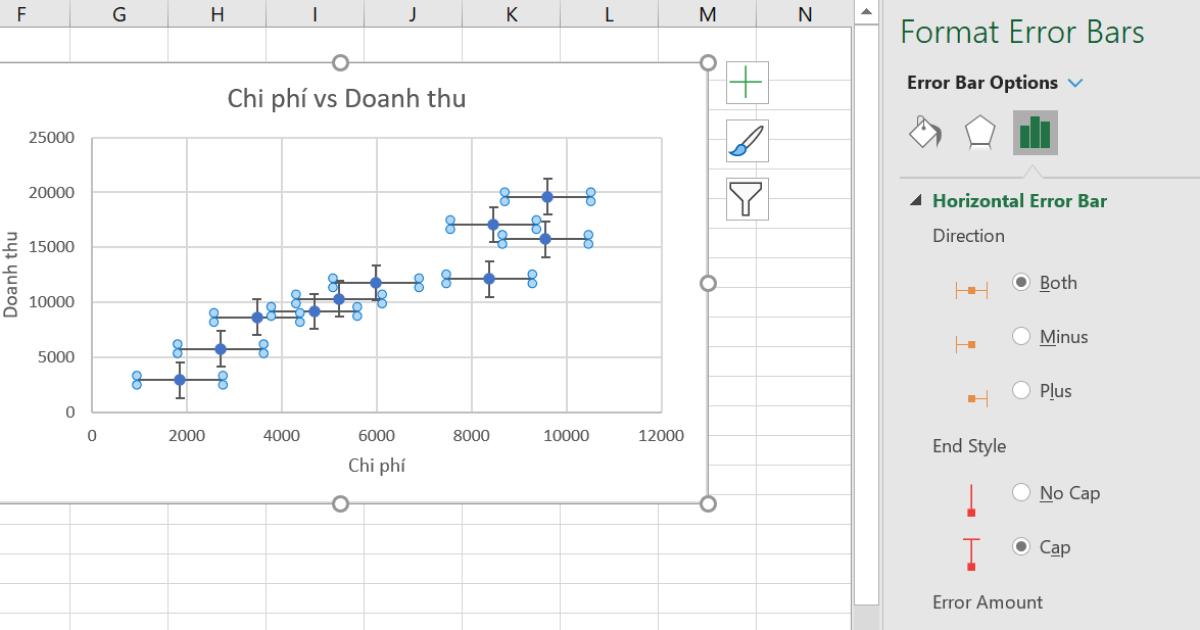Select a dark blue mean data point
1200x630 pixels.
click(546, 197)
